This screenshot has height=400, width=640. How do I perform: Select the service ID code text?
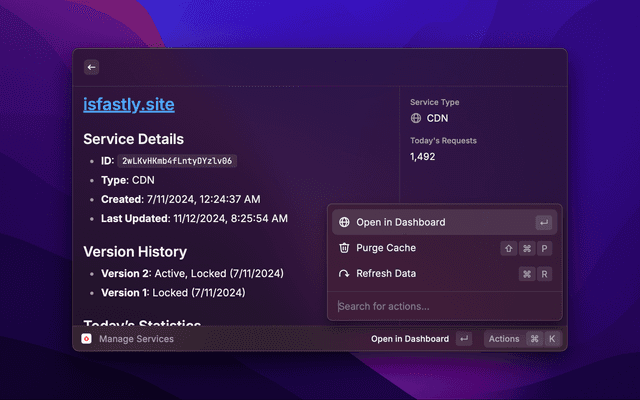click(x=176, y=160)
